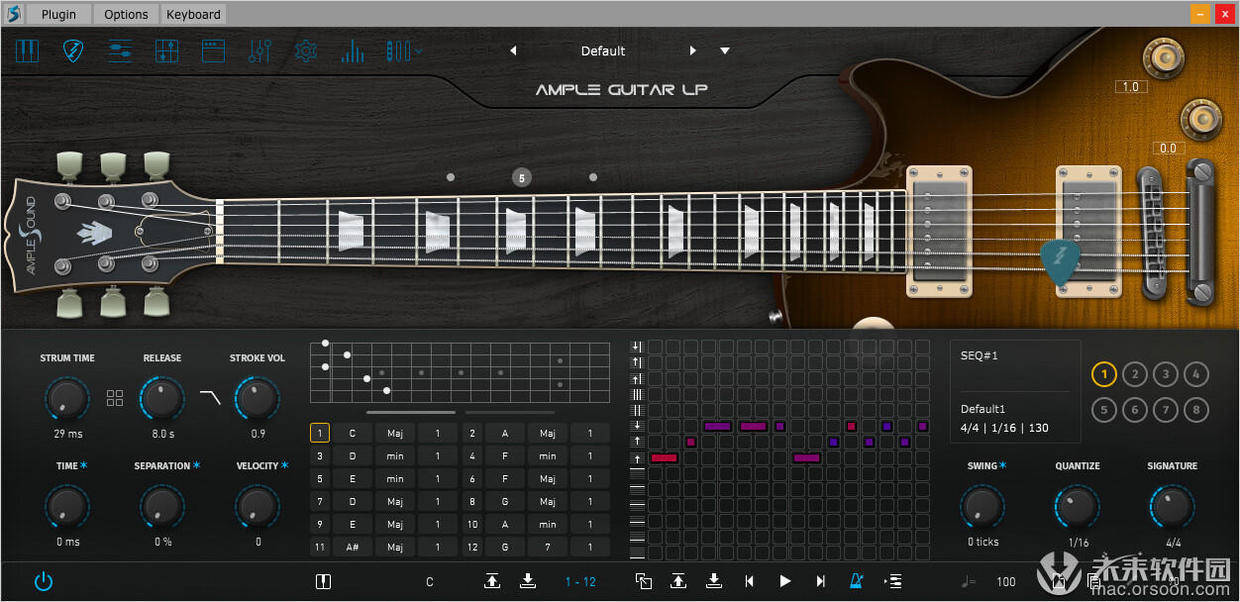Toggle the blue power button
Viewport: 1240px width, 602px height.
43,581
